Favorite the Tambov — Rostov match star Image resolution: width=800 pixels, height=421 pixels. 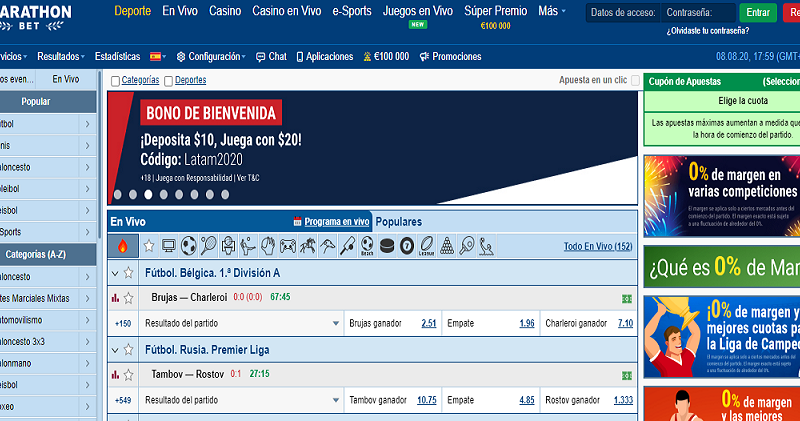pos(129,375)
